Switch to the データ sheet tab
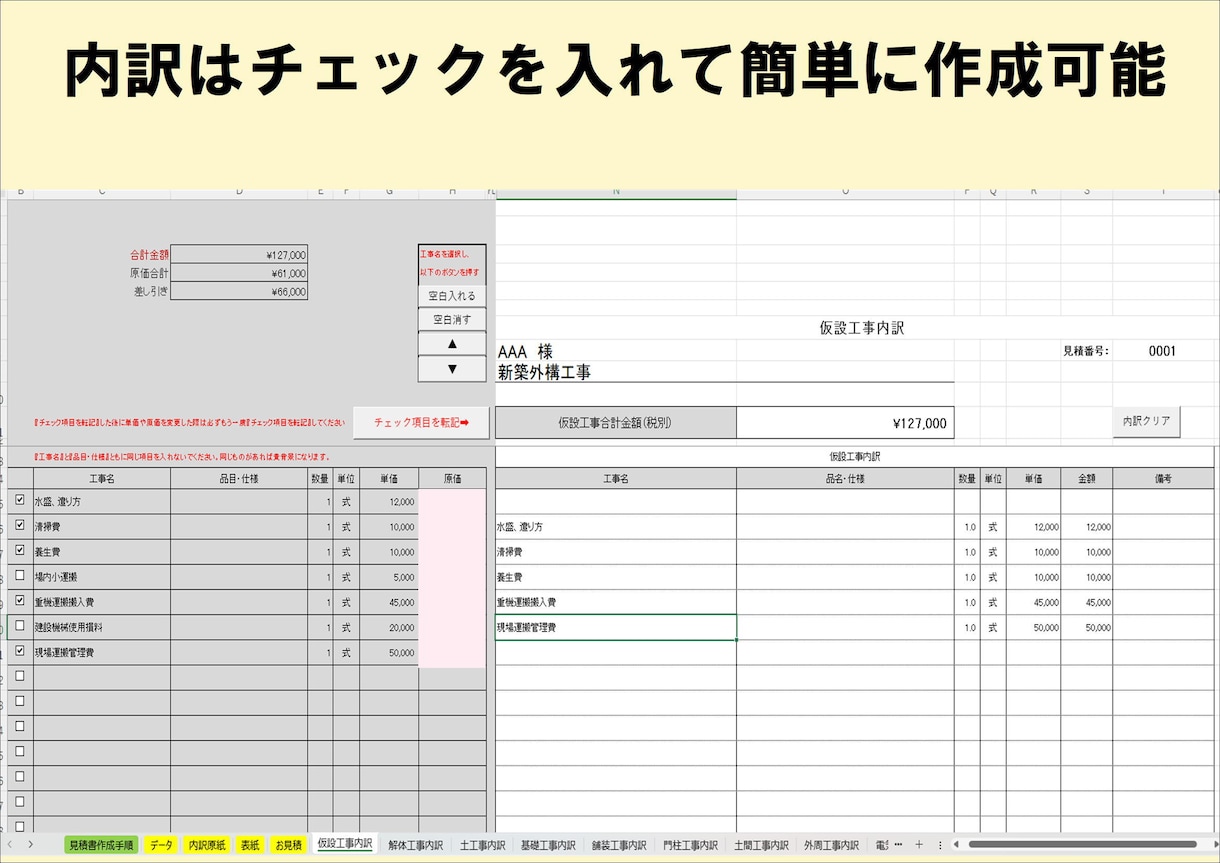The width and height of the screenshot is (1220, 863). pyautogui.click(x=161, y=845)
